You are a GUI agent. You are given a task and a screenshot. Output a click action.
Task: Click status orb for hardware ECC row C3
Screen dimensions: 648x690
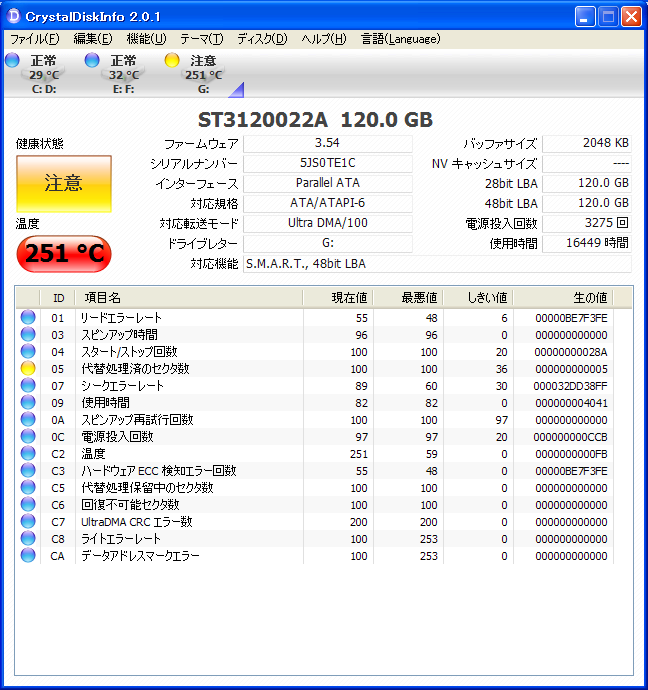coord(28,470)
